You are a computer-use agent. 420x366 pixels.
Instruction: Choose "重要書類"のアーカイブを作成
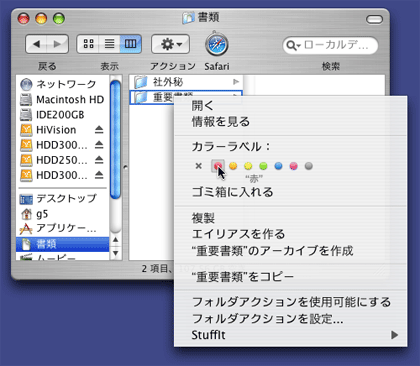(x=290, y=250)
